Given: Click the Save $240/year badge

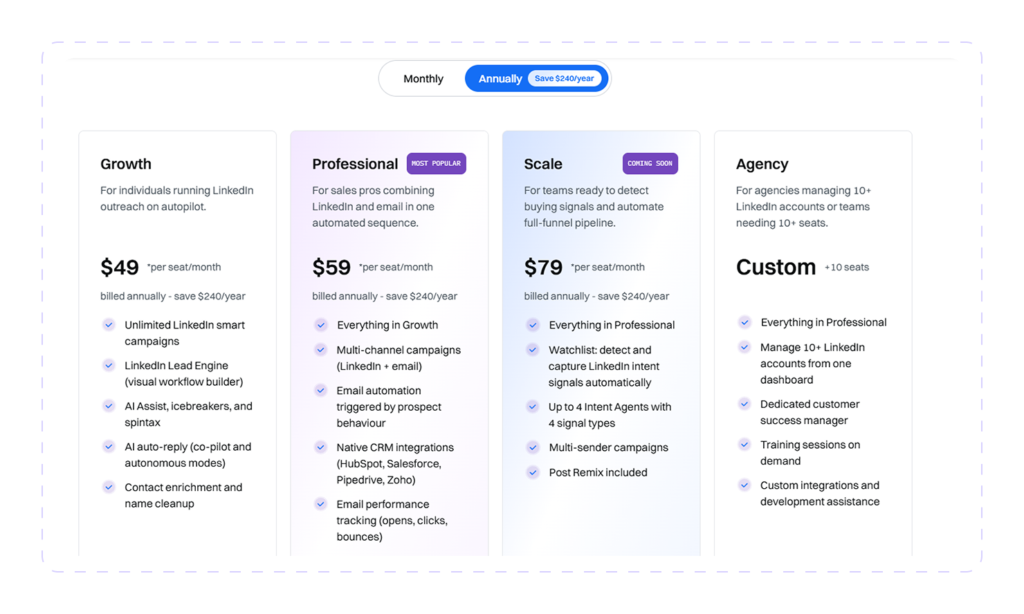Looking at the screenshot, I should point(564,78).
